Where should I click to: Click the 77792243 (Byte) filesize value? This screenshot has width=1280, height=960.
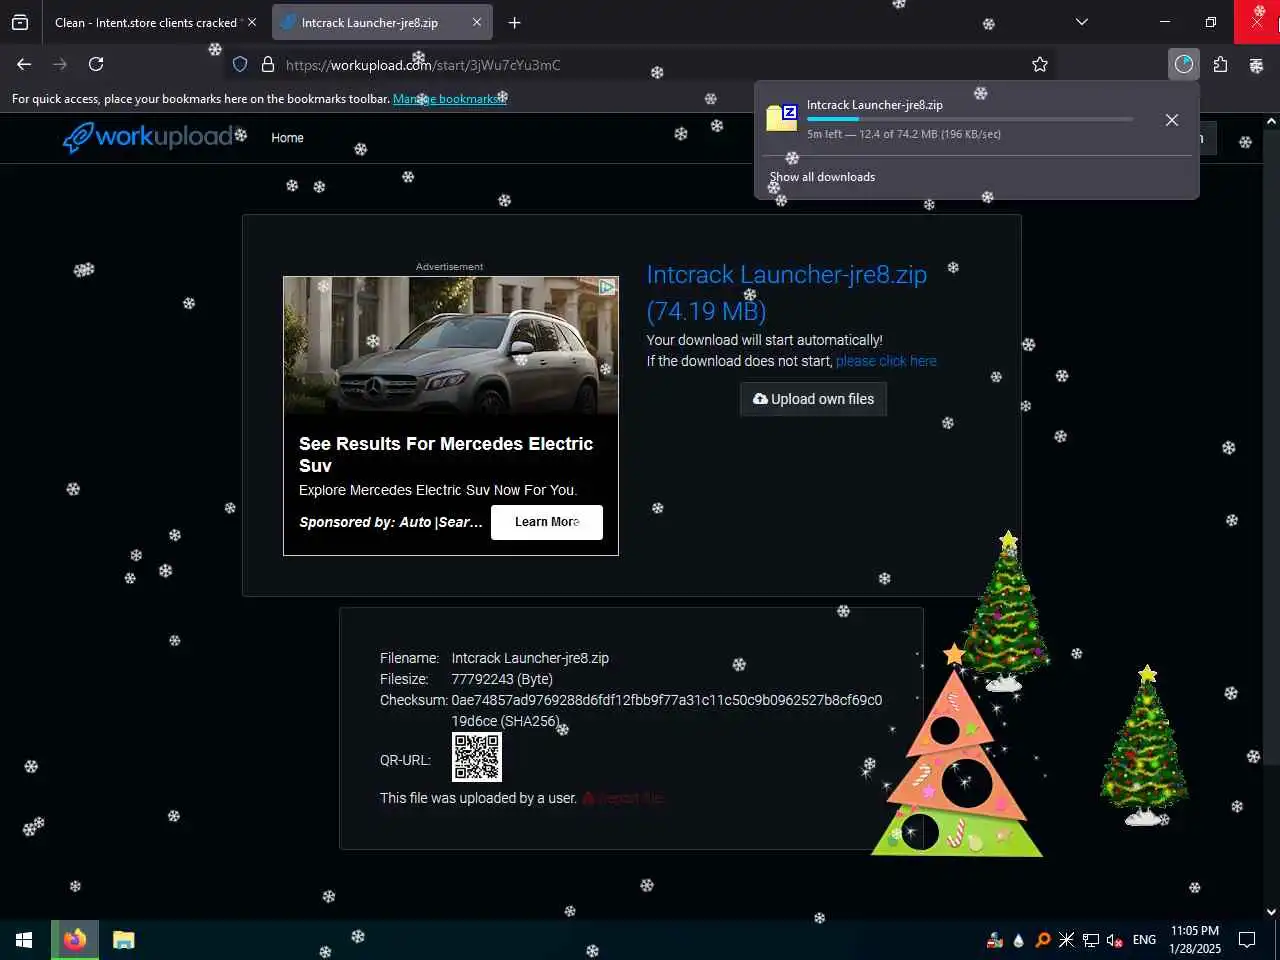pos(502,679)
